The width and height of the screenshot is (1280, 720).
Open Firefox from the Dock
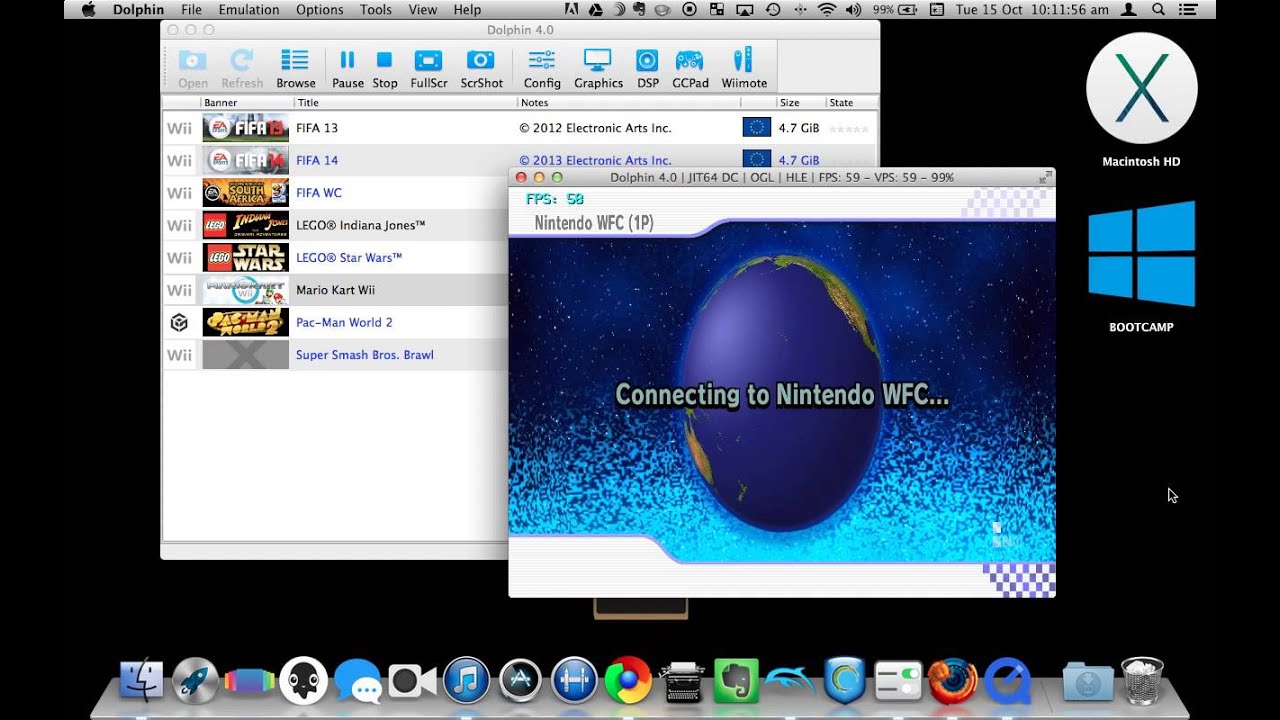click(x=953, y=681)
